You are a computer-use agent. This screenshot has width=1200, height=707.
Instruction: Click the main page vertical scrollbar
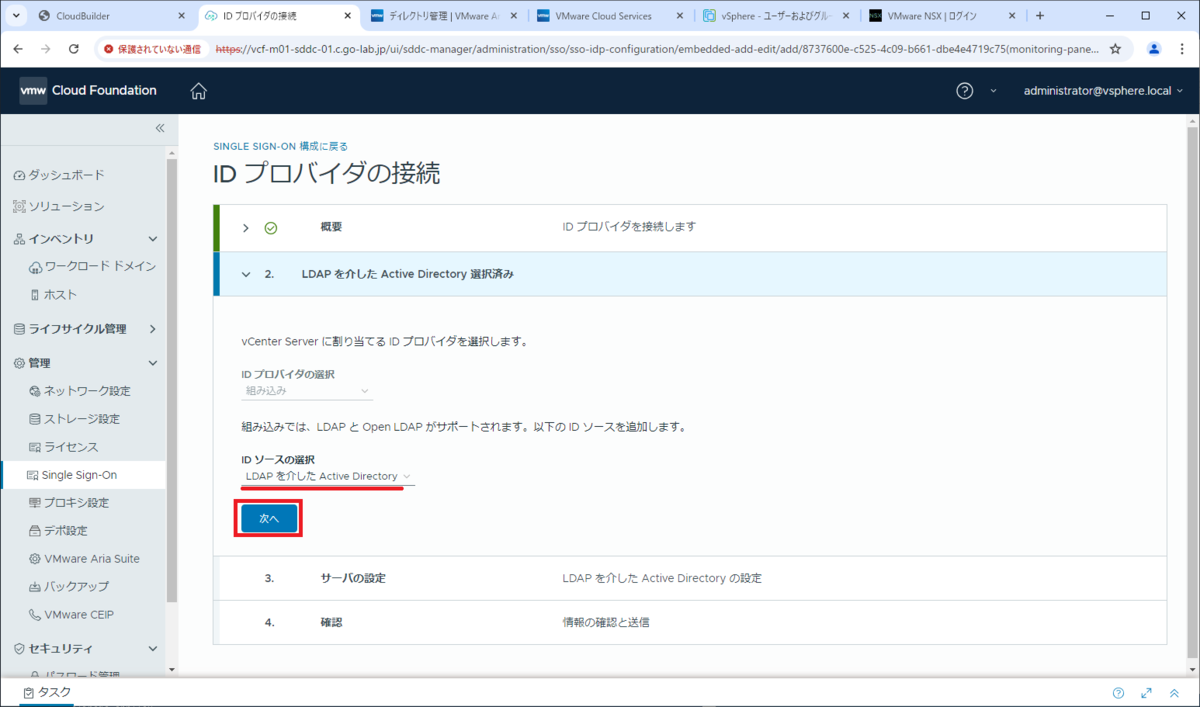pos(1193,390)
